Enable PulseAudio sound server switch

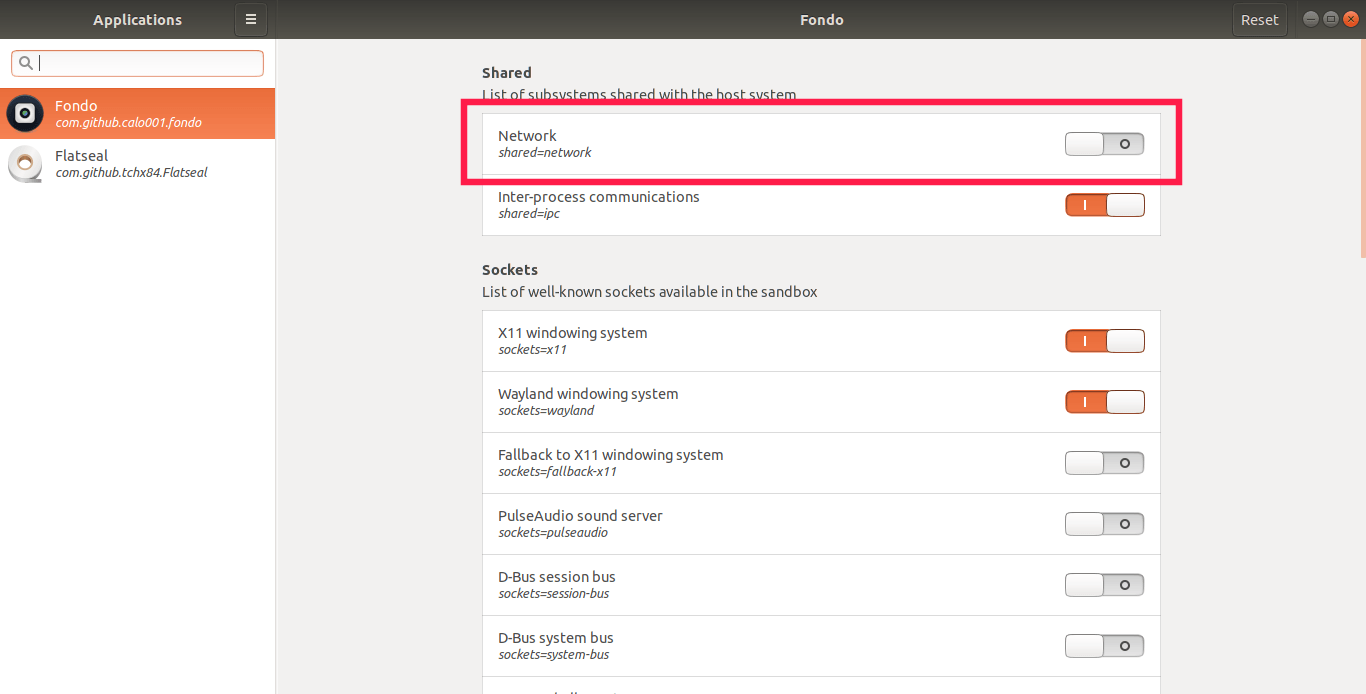click(x=1104, y=524)
